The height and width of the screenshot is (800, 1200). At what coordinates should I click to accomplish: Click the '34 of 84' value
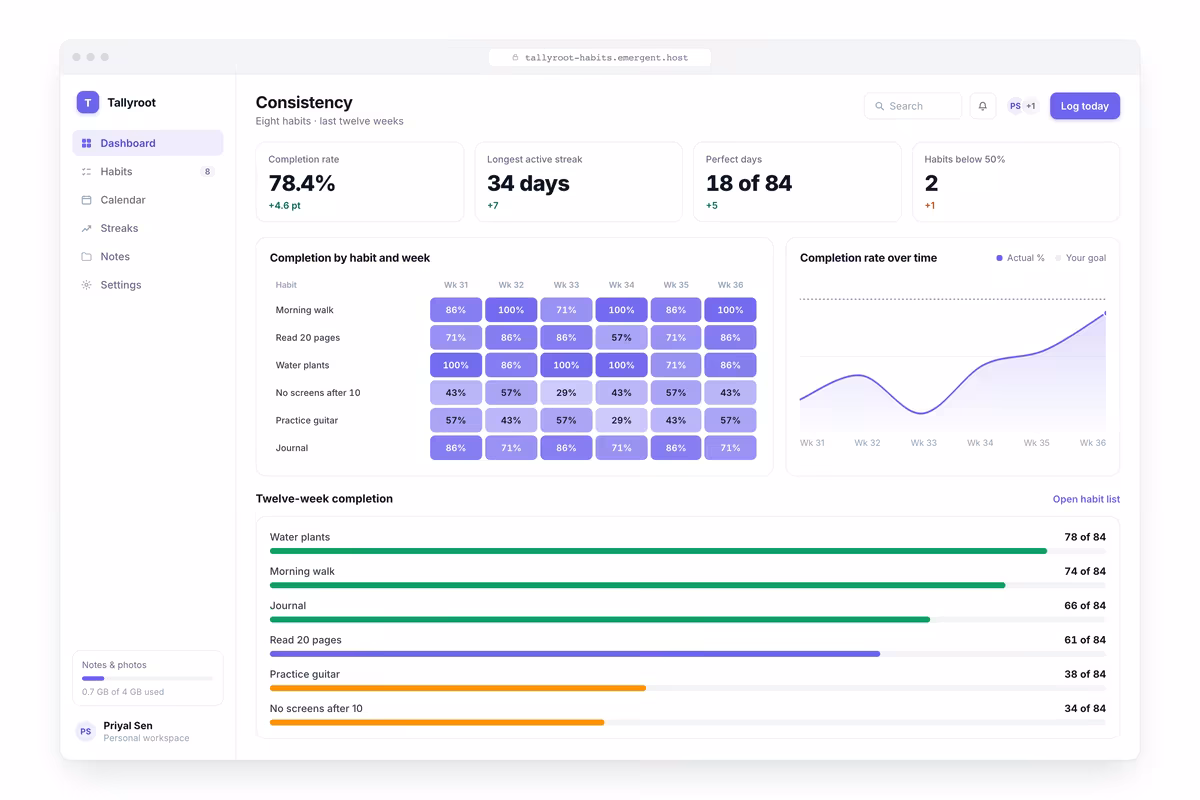tap(1085, 708)
